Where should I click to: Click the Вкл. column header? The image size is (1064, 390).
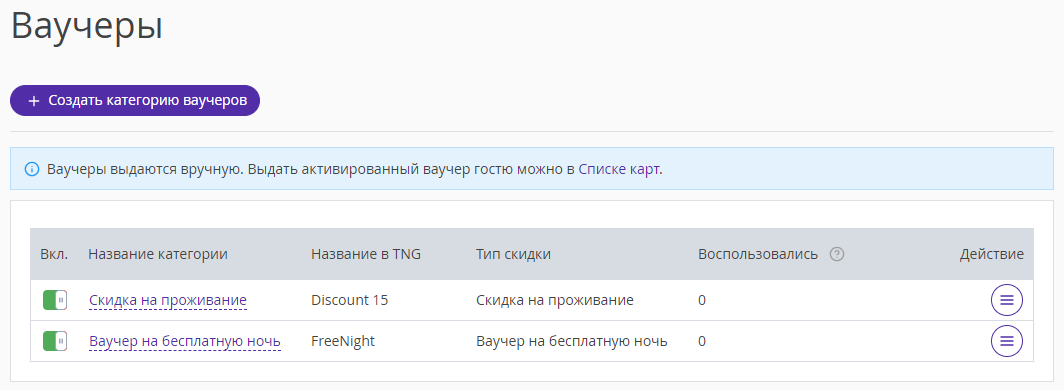tap(54, 254)
